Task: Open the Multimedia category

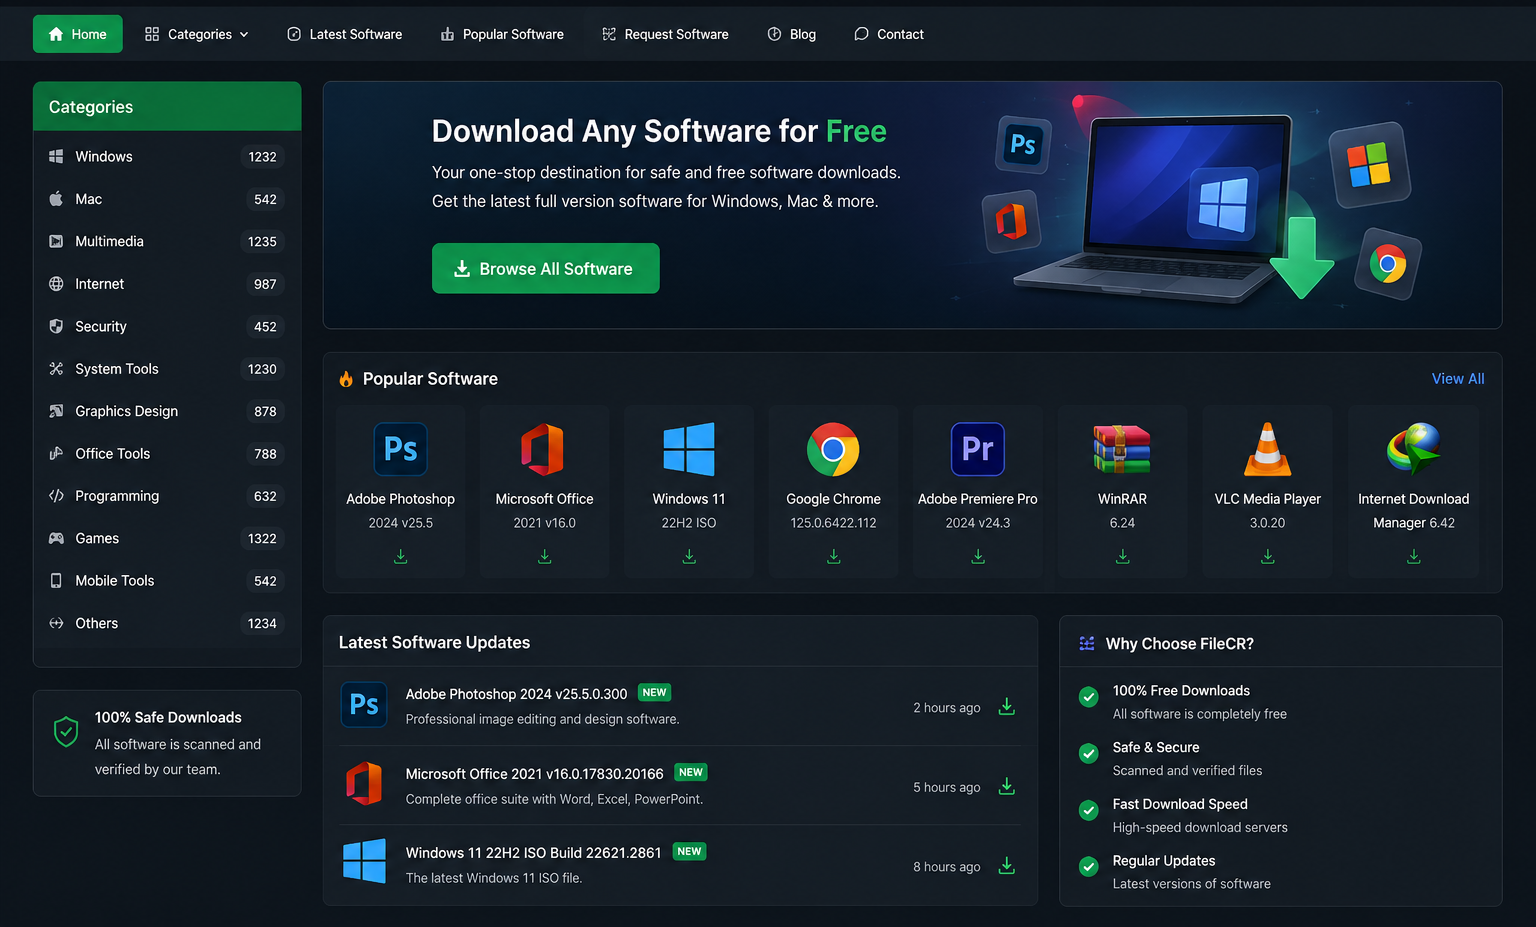Action: tap(167, 242)
